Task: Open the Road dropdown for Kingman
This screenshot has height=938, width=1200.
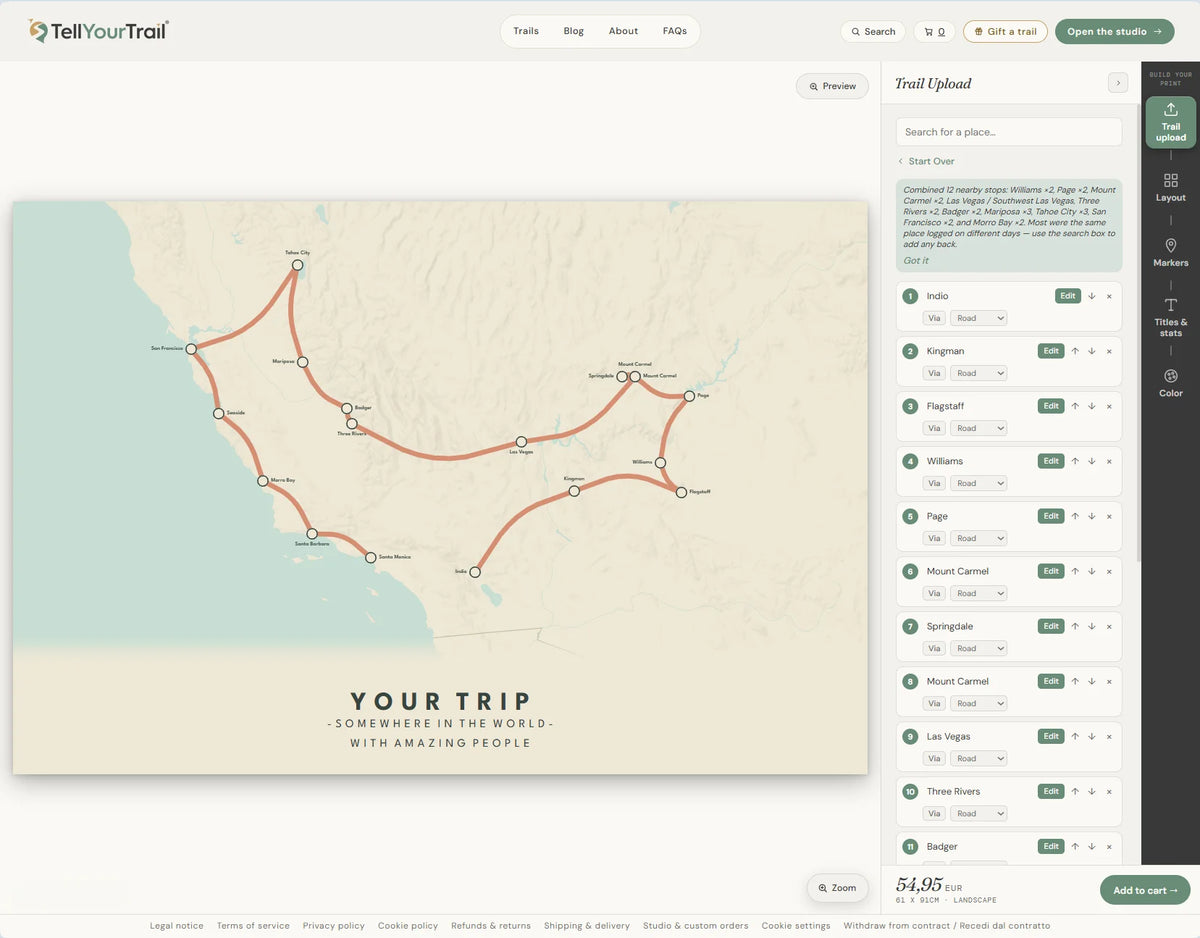Action: [979, 373]
